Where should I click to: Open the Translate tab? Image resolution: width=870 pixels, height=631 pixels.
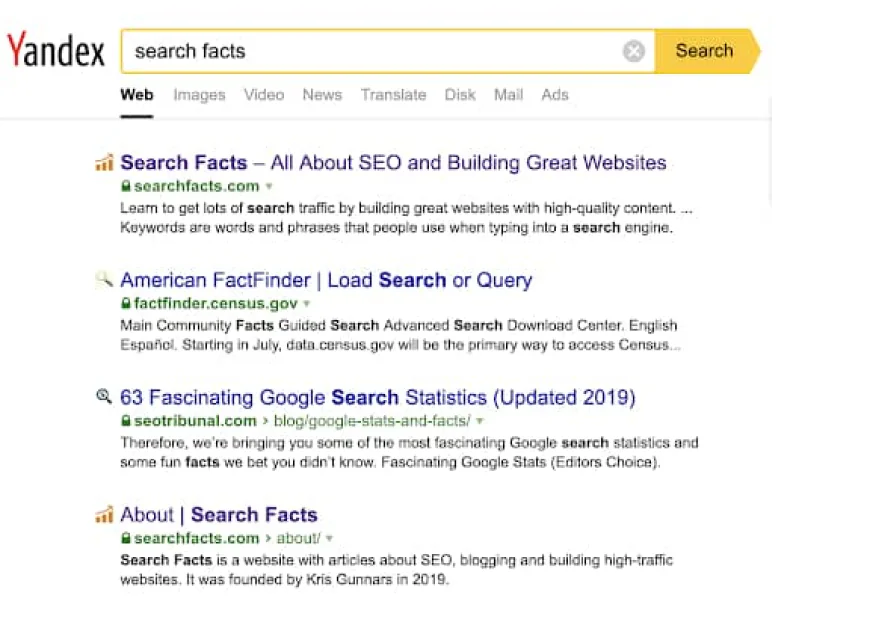[393, 95]
